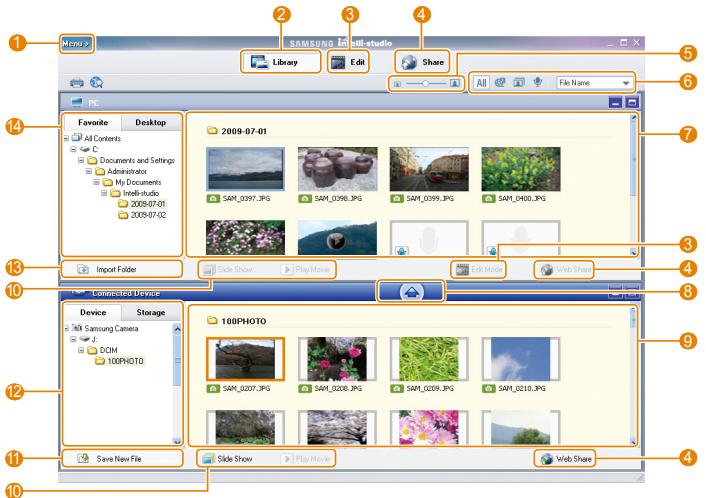Collapse the J: drive node
Image resolution: width=706 pixels, height=498 pixels.
point(73,339)
